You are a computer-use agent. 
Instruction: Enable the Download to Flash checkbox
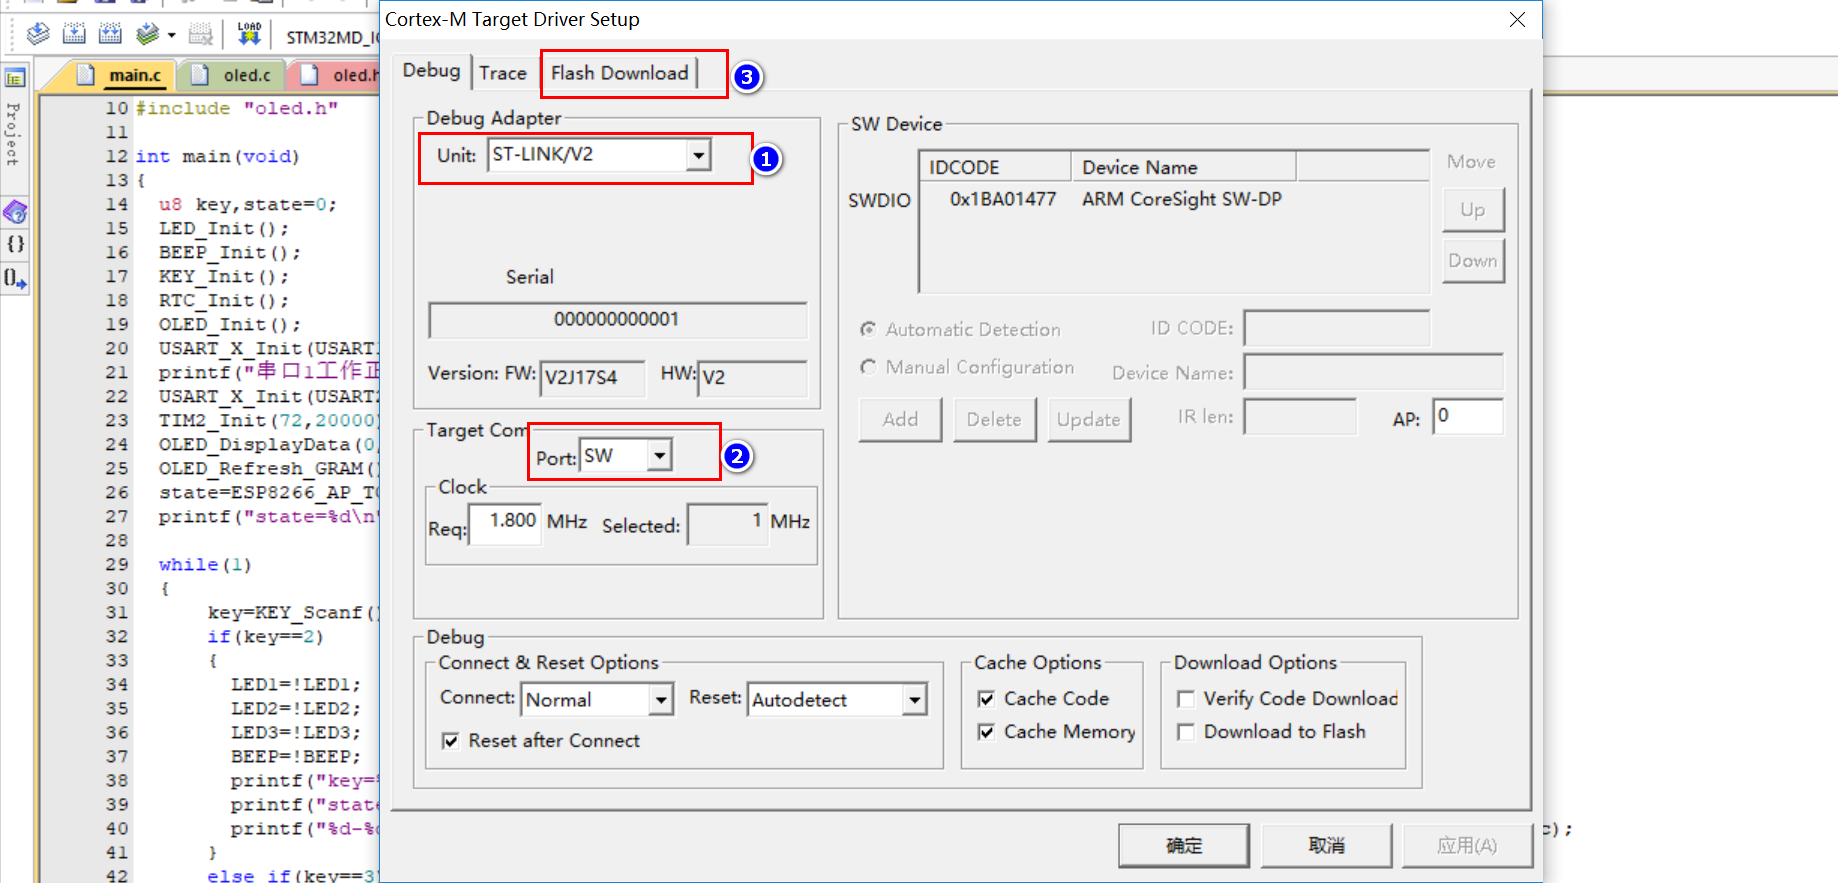point(1186,732)
